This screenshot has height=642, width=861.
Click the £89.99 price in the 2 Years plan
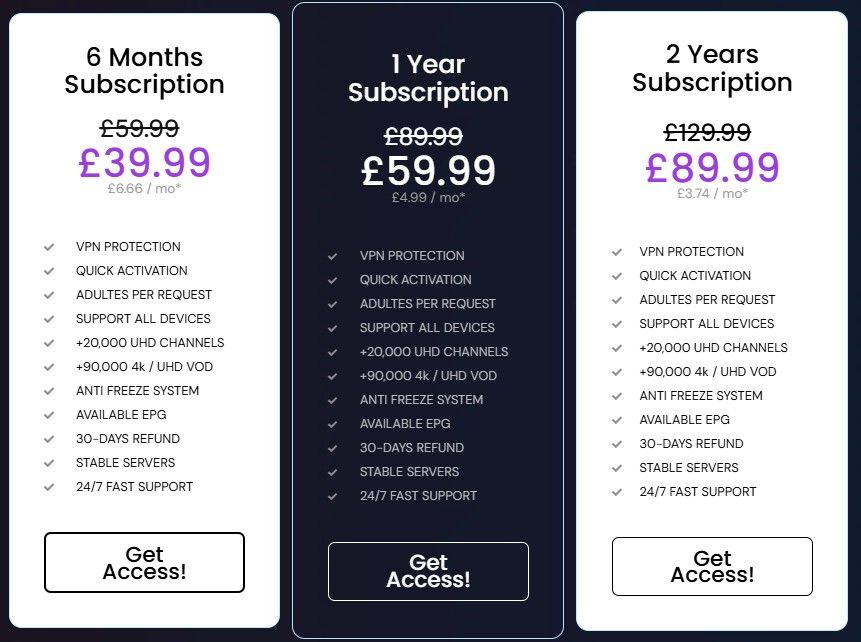[x=712, y=167]
